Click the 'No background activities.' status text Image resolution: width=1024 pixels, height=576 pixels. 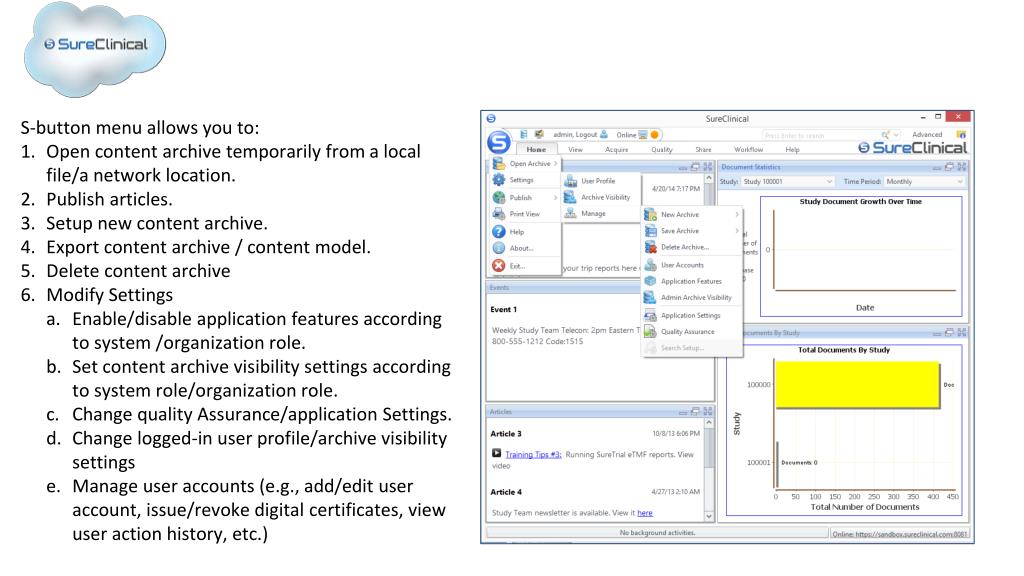click(x=657, y=533)
